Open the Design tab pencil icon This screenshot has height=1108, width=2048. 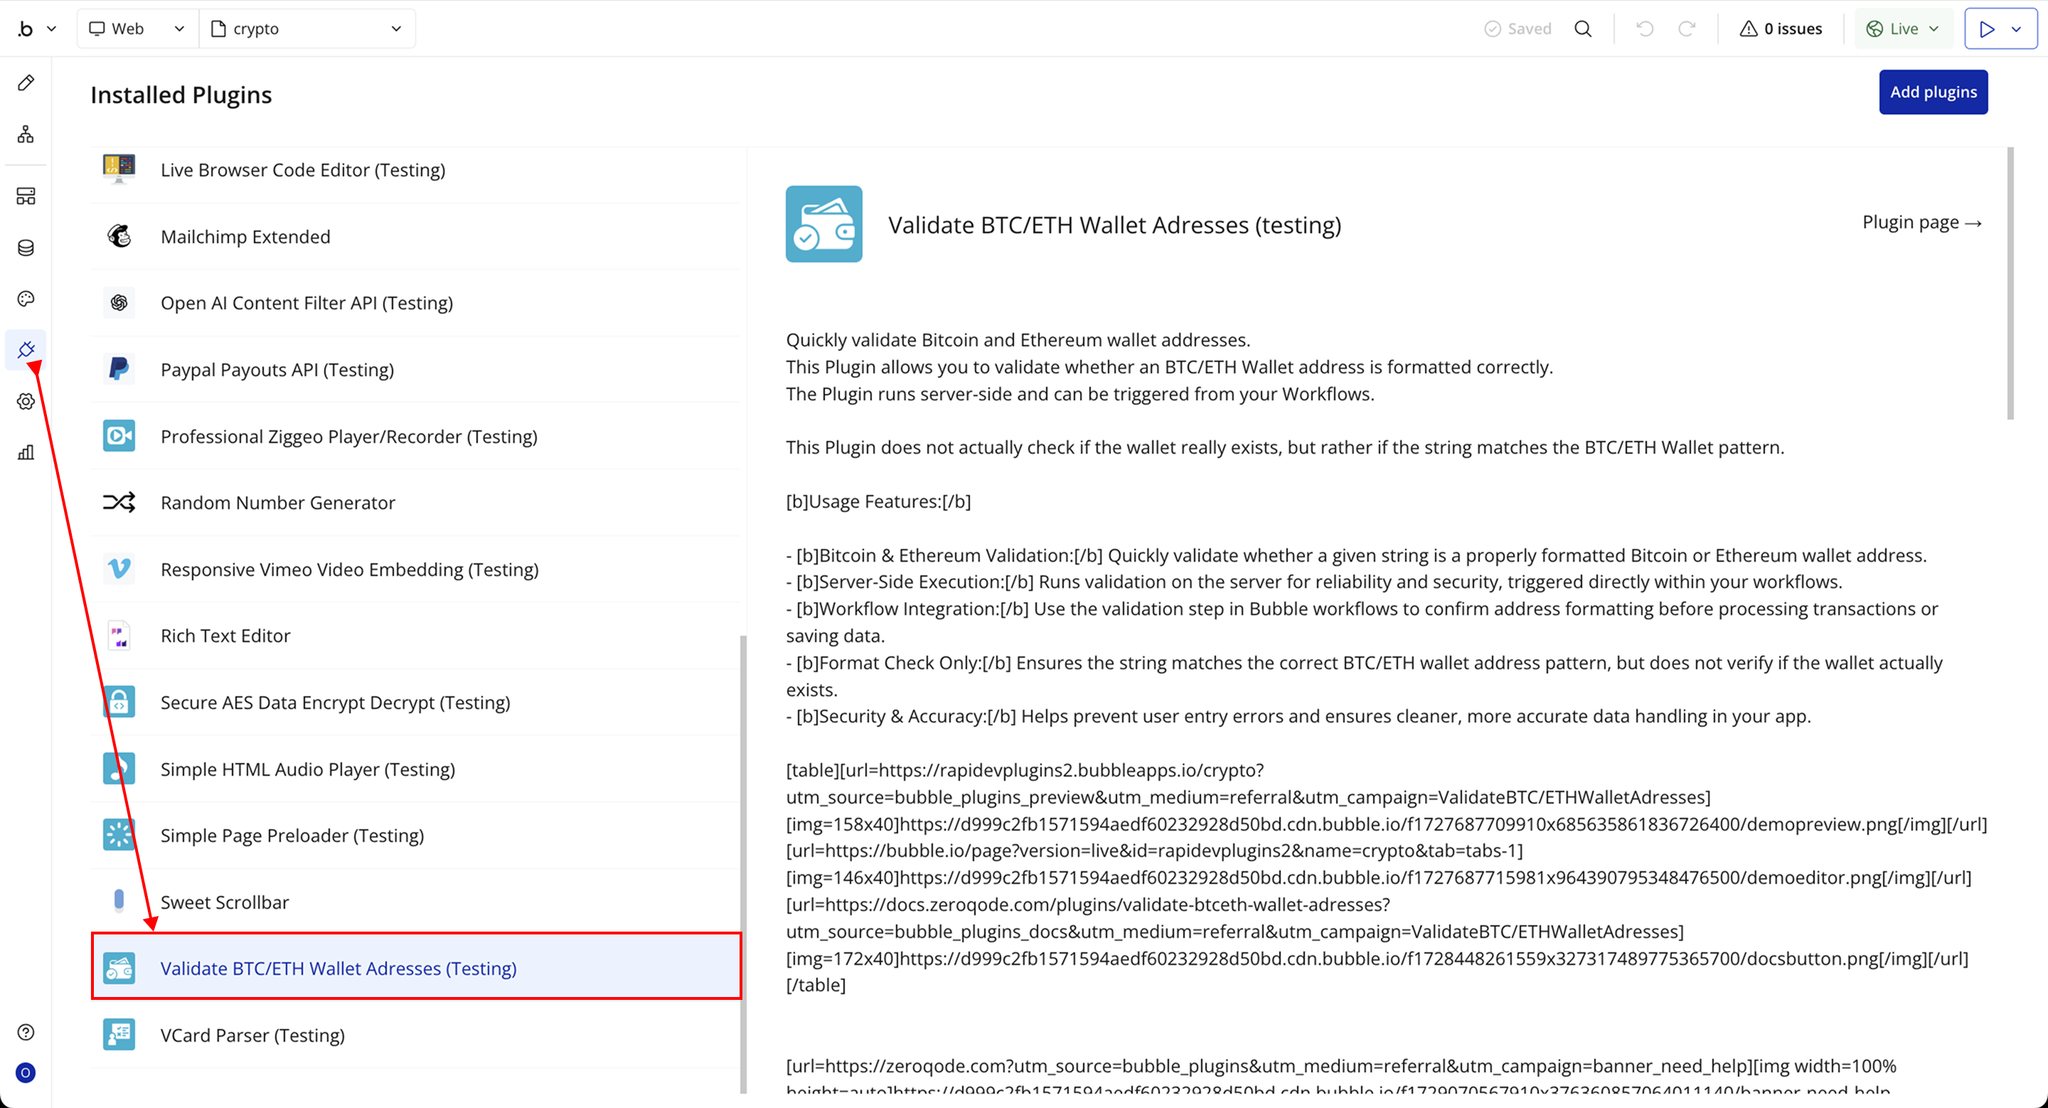coord(26,83)
